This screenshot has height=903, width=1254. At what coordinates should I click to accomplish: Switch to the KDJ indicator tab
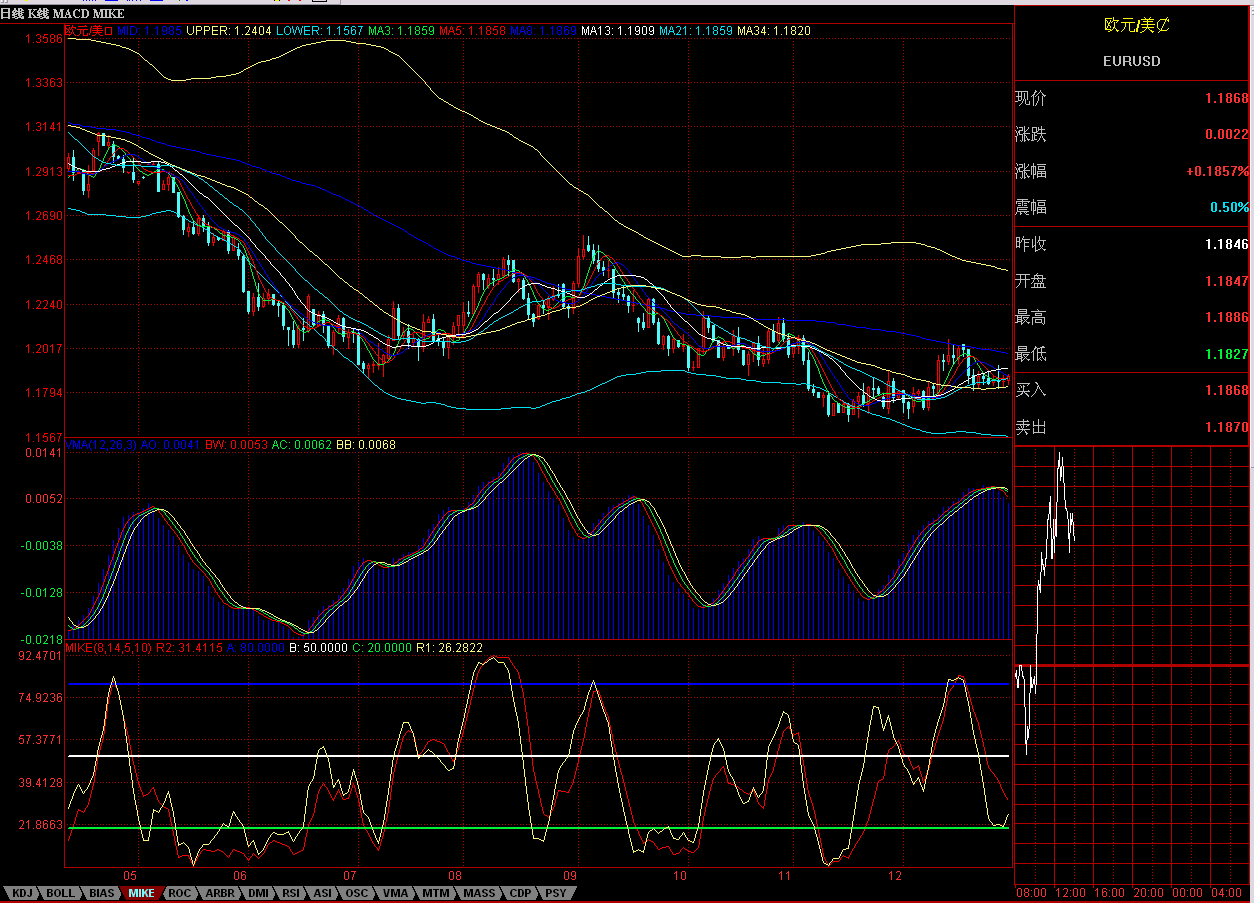pyautogui.click(x=21, y=893)
